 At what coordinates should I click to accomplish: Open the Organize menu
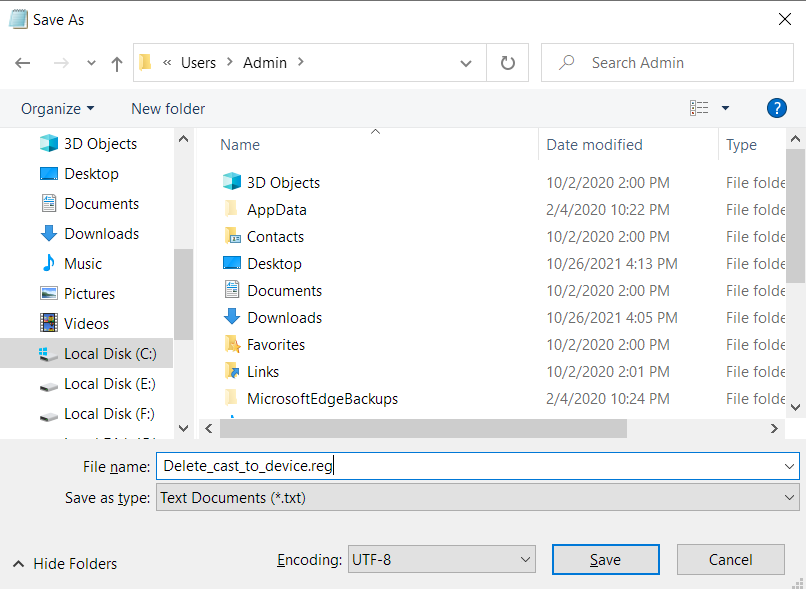click(57, 108)
